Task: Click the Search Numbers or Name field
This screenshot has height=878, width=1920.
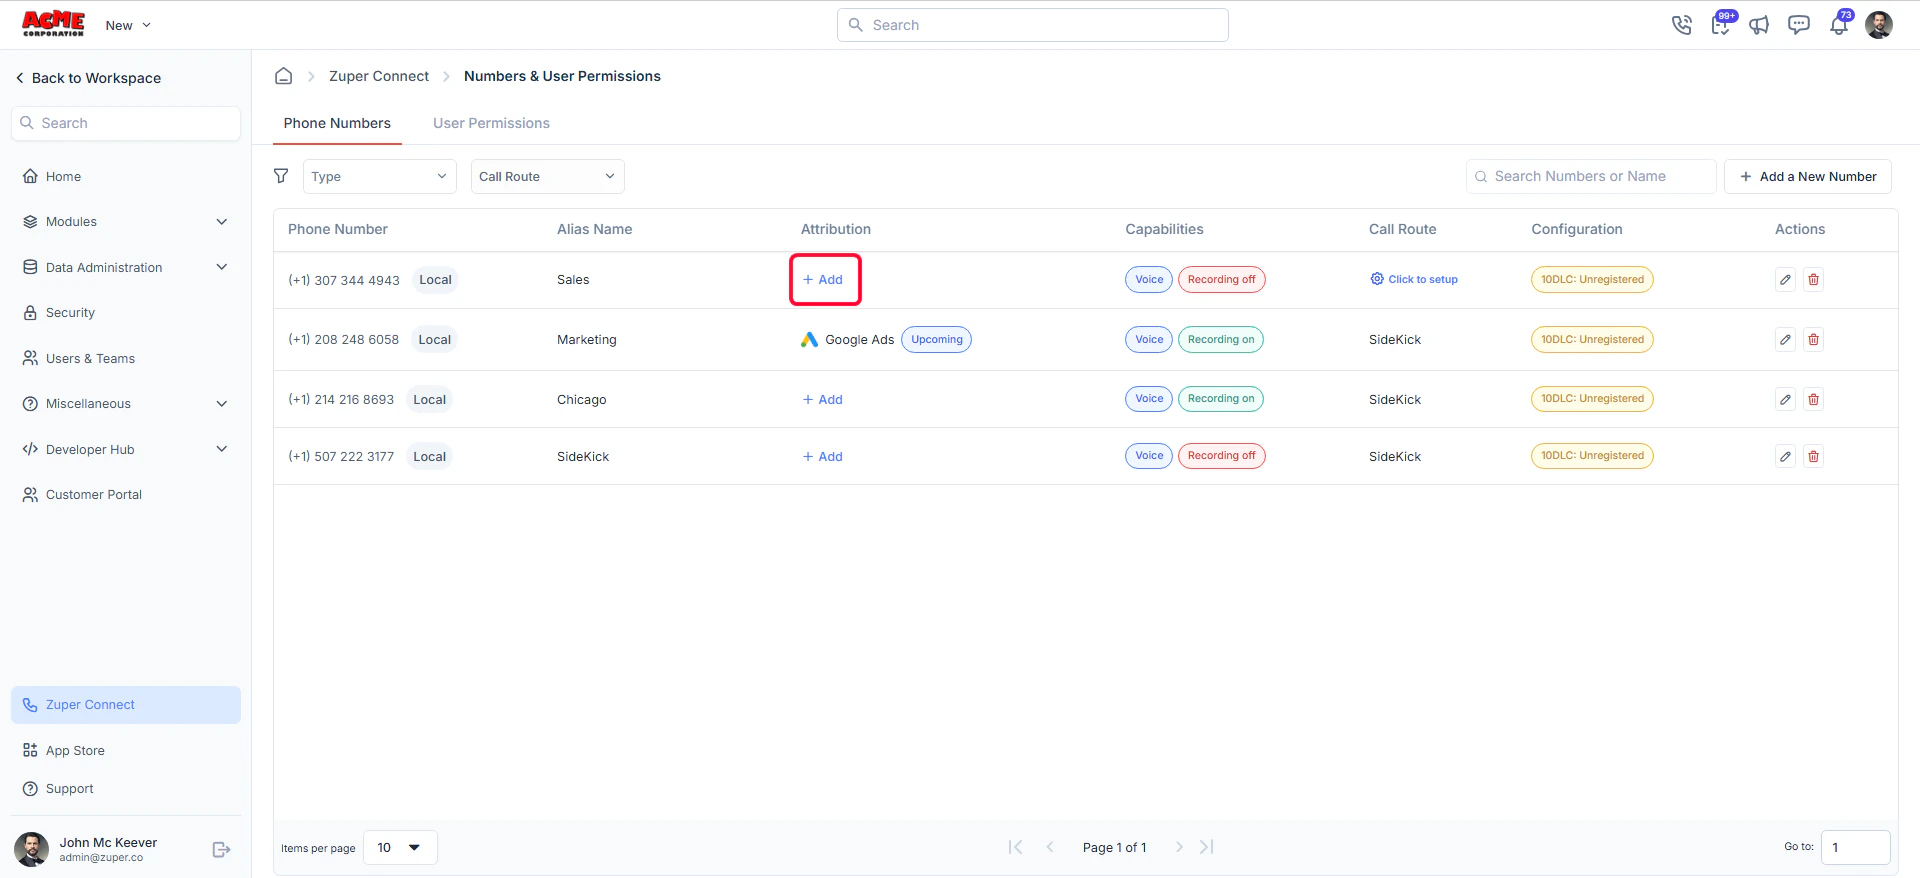Action: point(1591,177)
